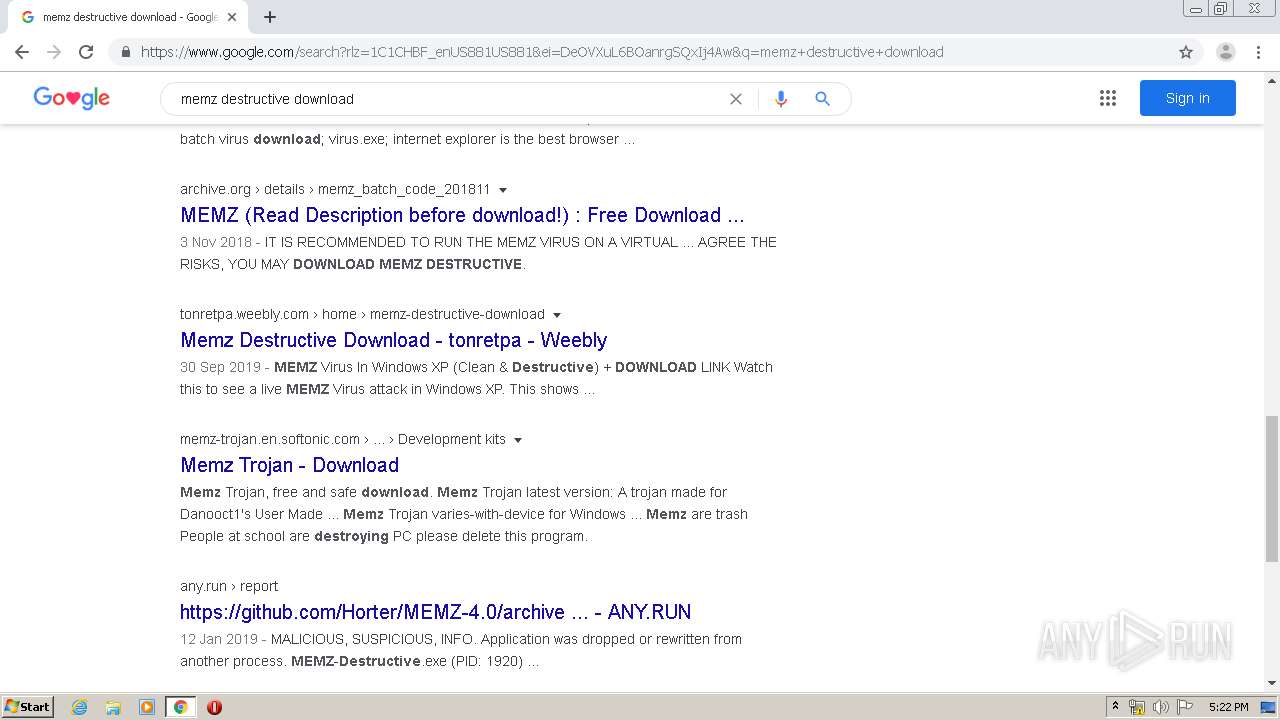Open the Windows Start menu
This screenshot has width=1280, height=720.
click(x=28, y=707)
